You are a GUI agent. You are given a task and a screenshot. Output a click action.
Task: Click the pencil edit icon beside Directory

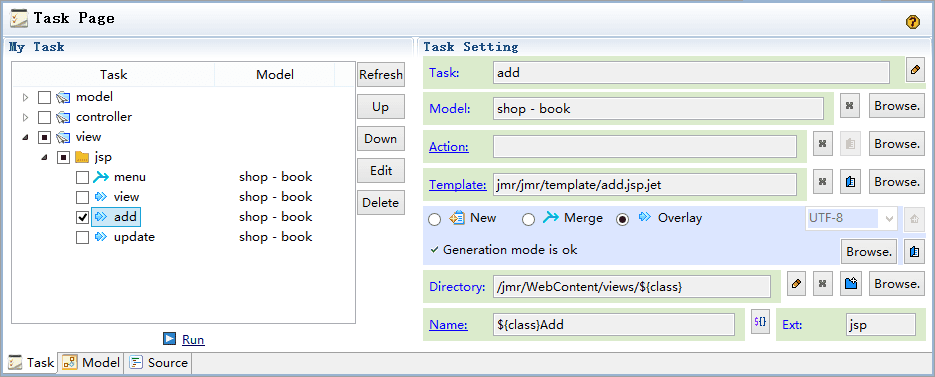pyautogui.click(x=796, y=284)
